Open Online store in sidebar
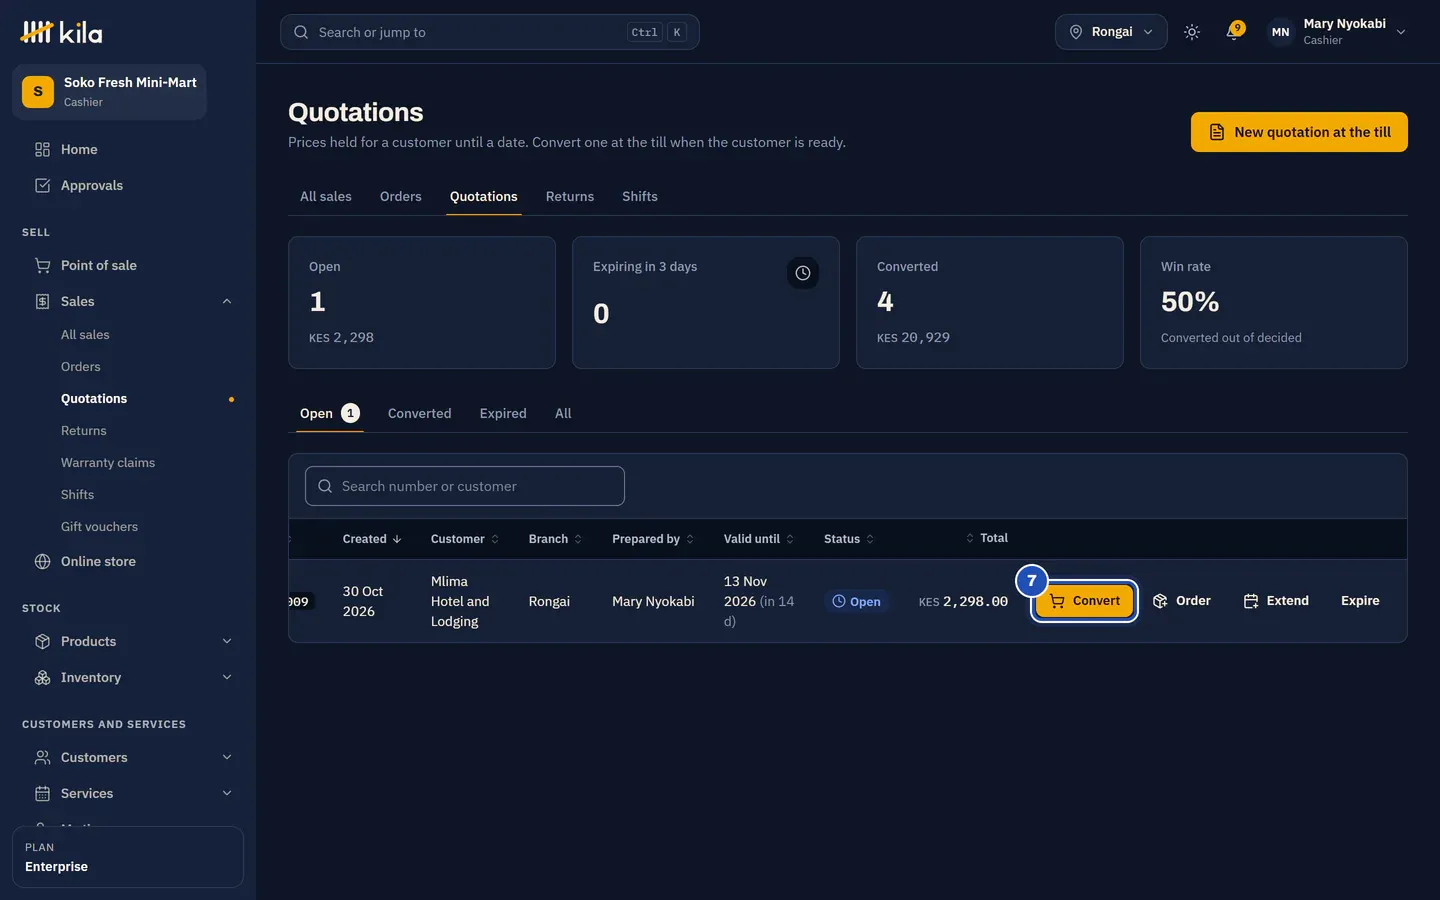This screenshot has width=1440, height=900. tap(128, 561)
